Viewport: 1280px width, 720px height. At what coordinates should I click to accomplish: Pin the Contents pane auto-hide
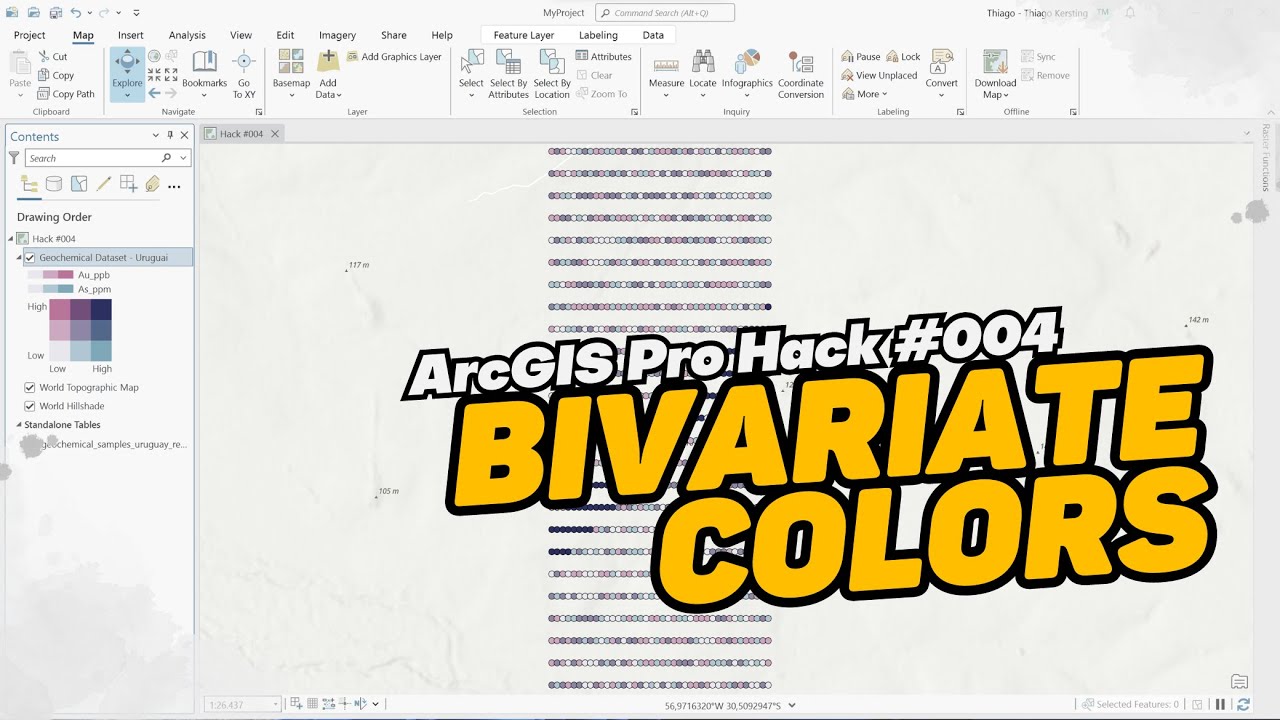[x=170, y=135]
